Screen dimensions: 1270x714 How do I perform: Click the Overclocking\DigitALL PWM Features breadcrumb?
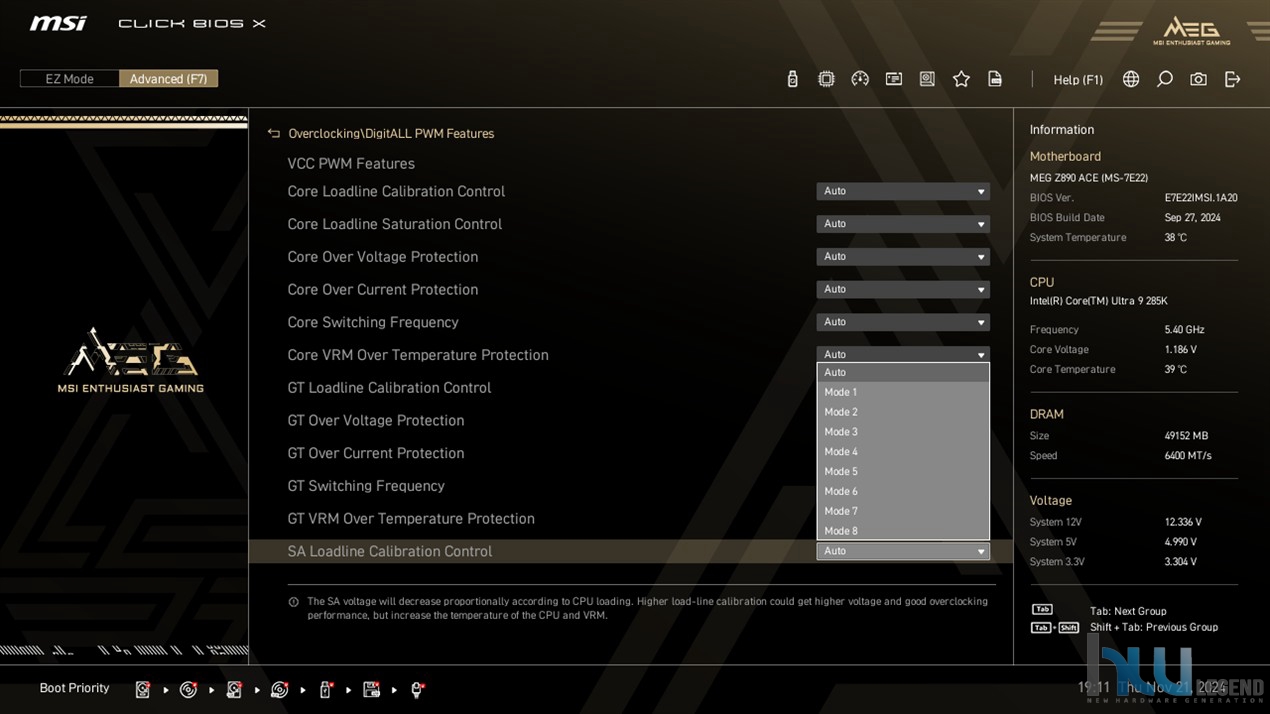click(x=391, y=134)
